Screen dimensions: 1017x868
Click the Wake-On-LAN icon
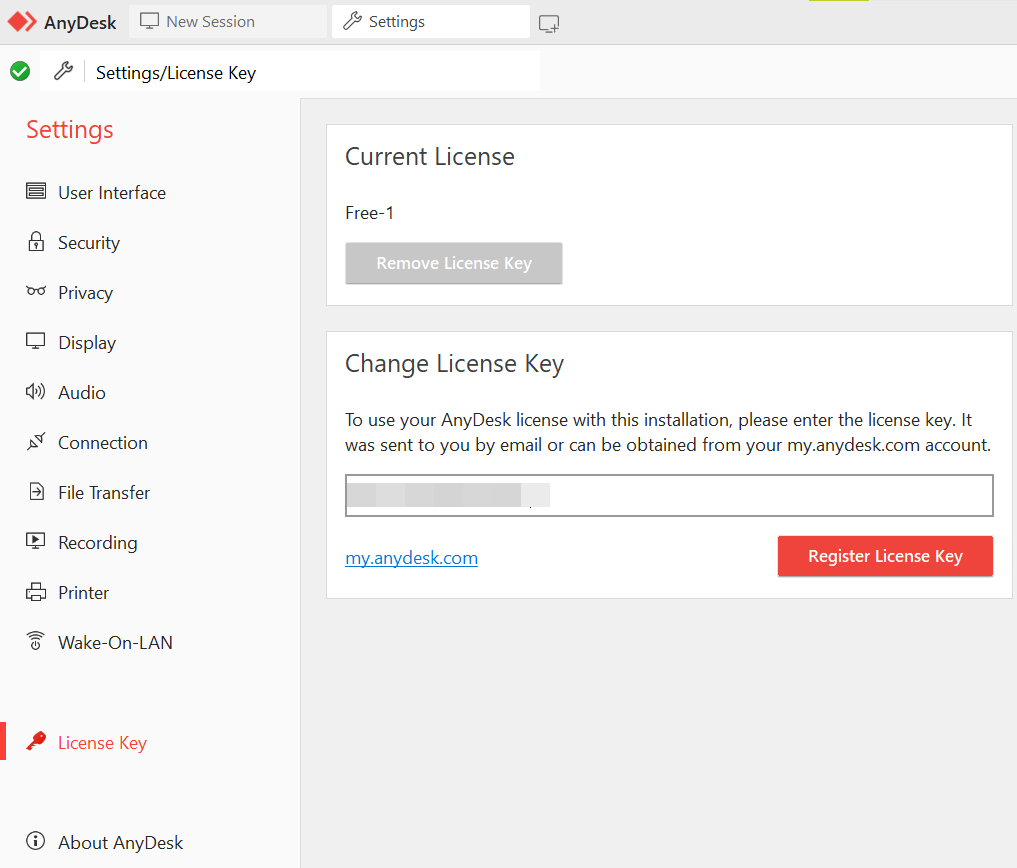(x=36, y=642)
